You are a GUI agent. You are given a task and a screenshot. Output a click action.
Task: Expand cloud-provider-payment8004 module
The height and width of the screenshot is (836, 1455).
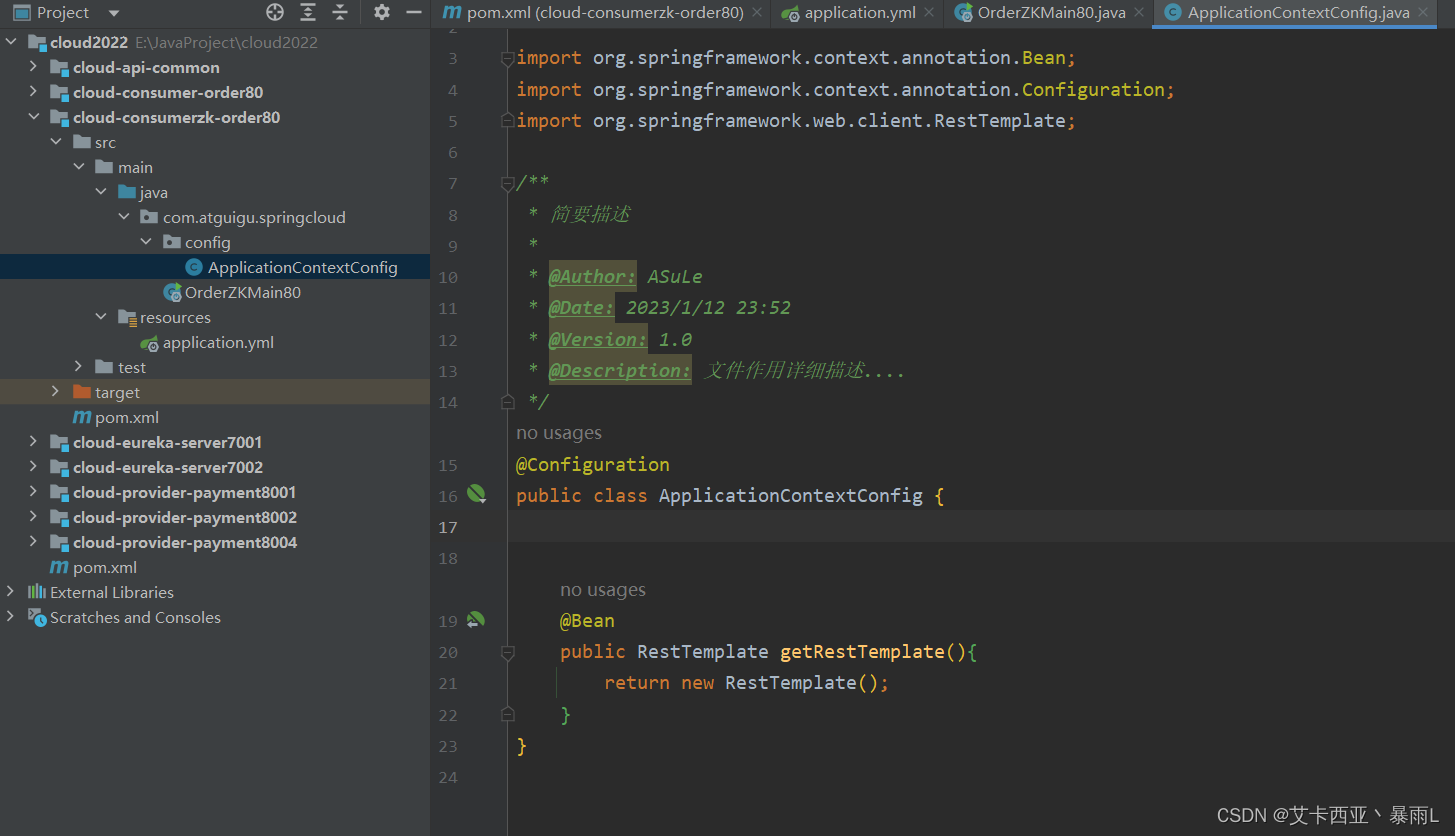(33, 542)
